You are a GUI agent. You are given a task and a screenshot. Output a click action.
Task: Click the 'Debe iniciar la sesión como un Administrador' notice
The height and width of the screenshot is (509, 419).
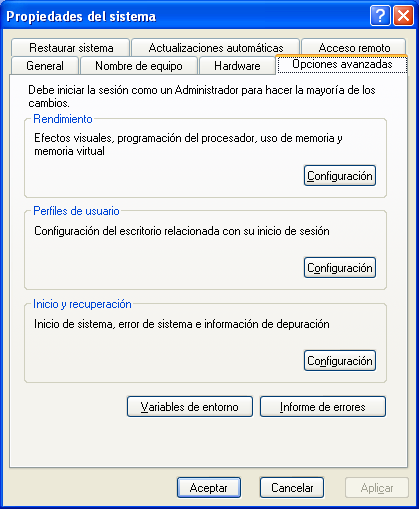[x=202, y=96]
